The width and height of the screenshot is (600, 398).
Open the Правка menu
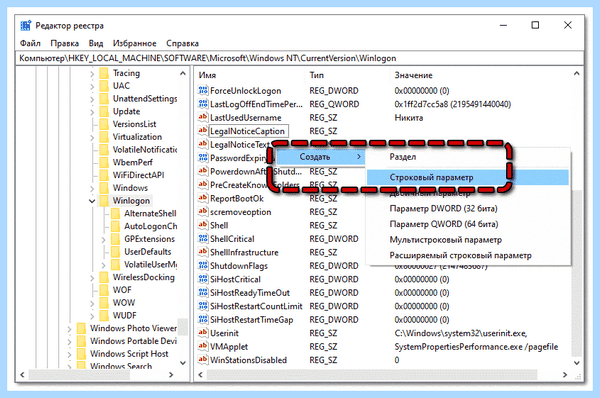coord(65,43)
